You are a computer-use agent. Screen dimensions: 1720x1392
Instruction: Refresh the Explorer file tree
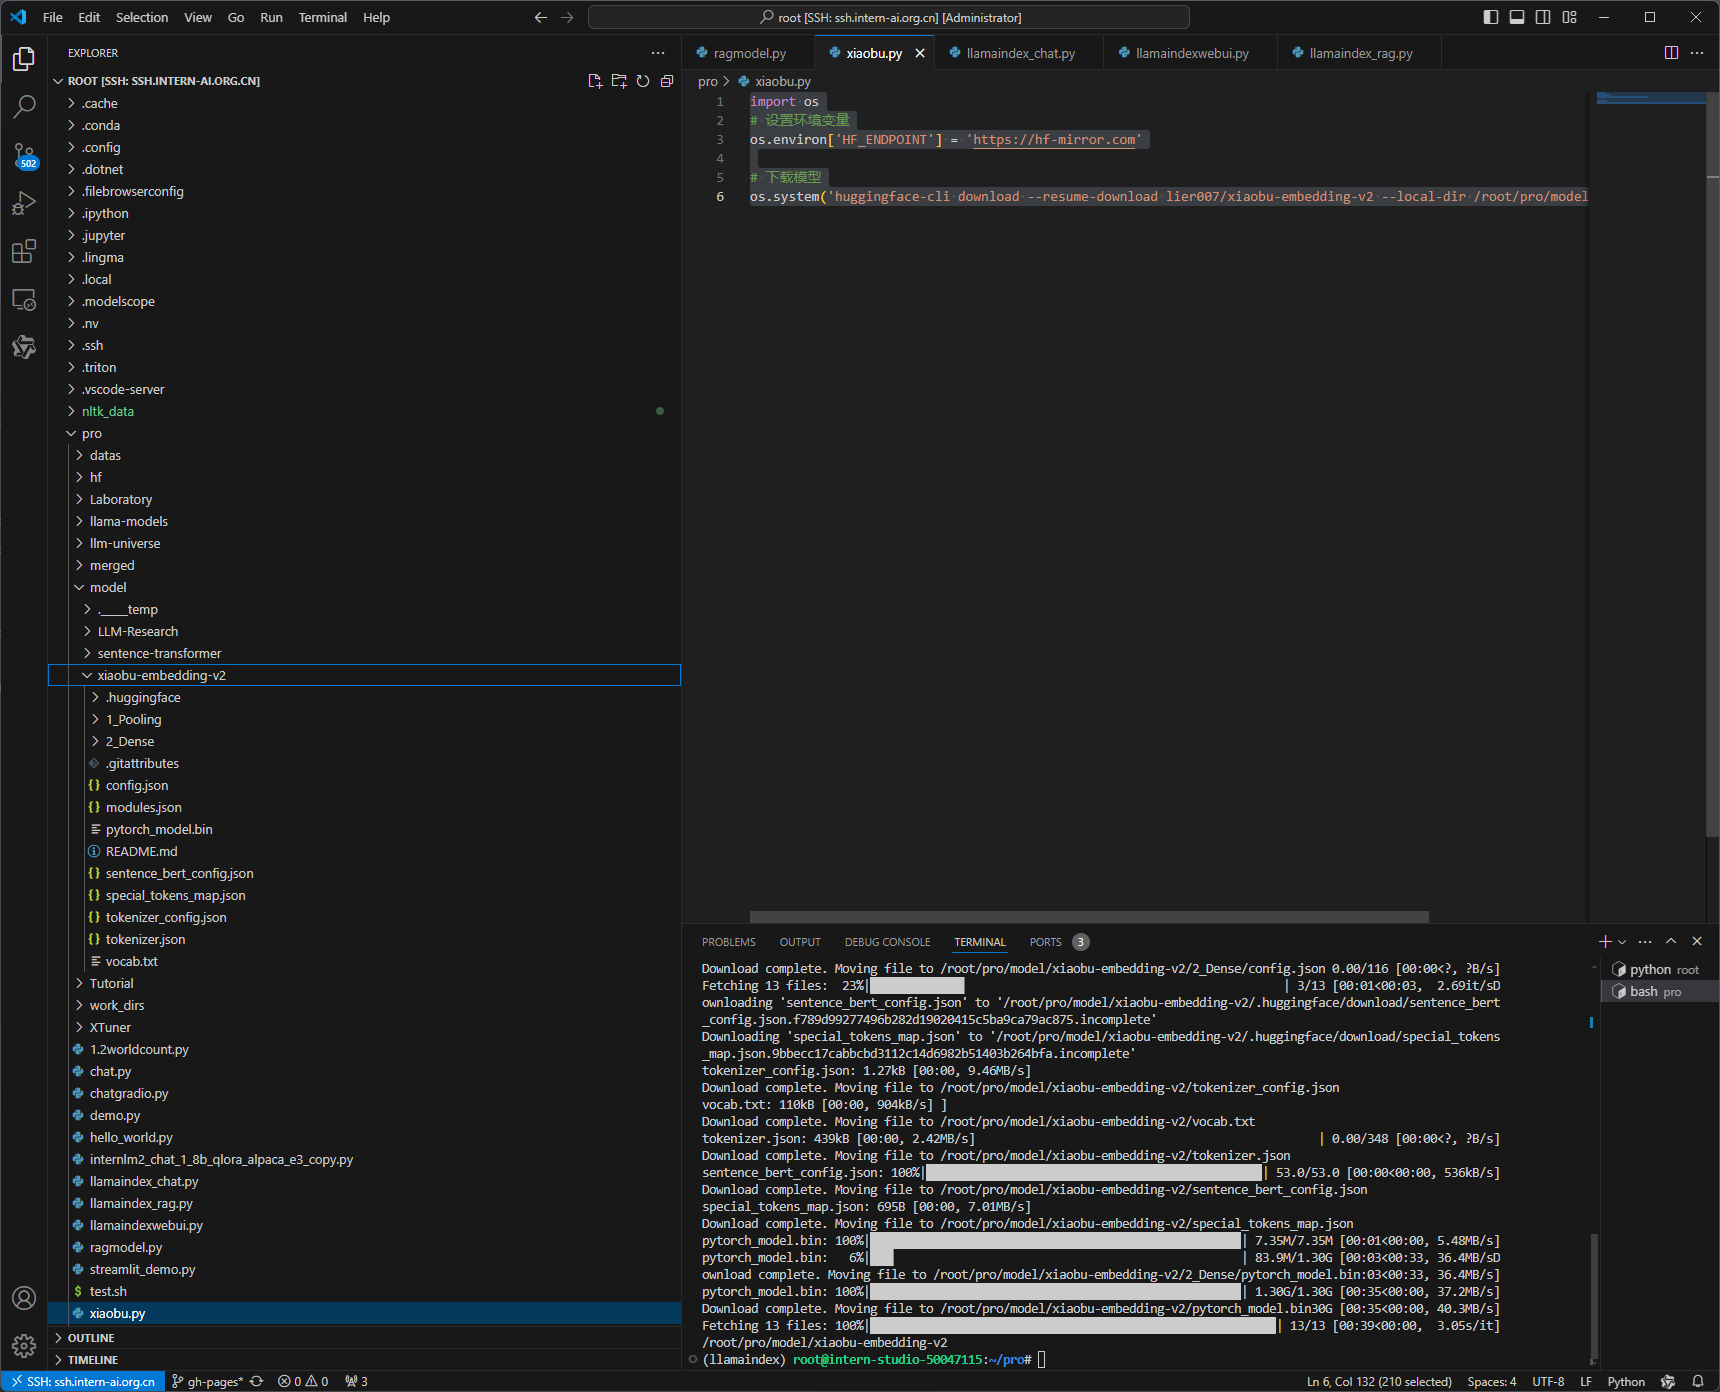[x=643, y=81]
